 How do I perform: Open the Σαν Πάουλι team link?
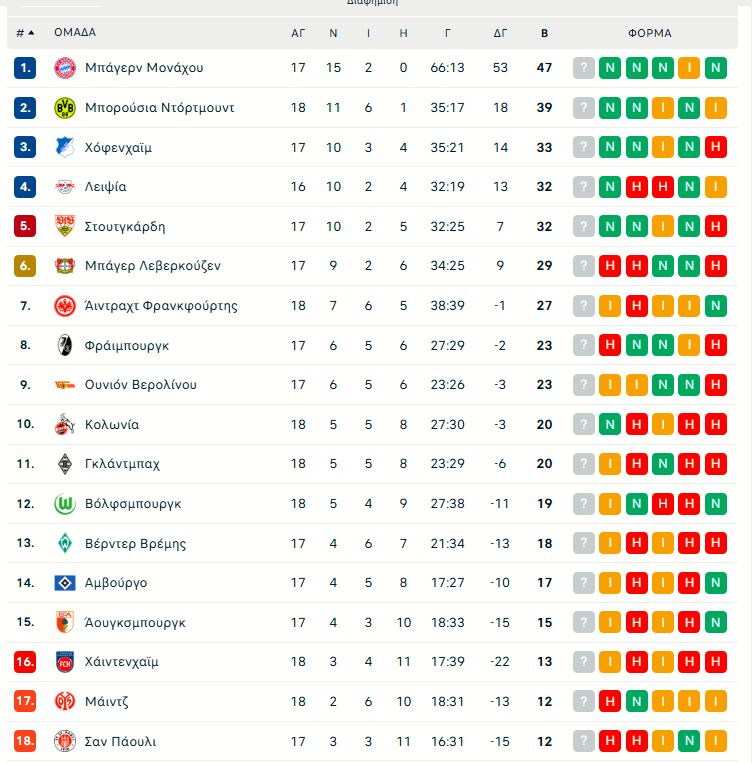[120, 742]
